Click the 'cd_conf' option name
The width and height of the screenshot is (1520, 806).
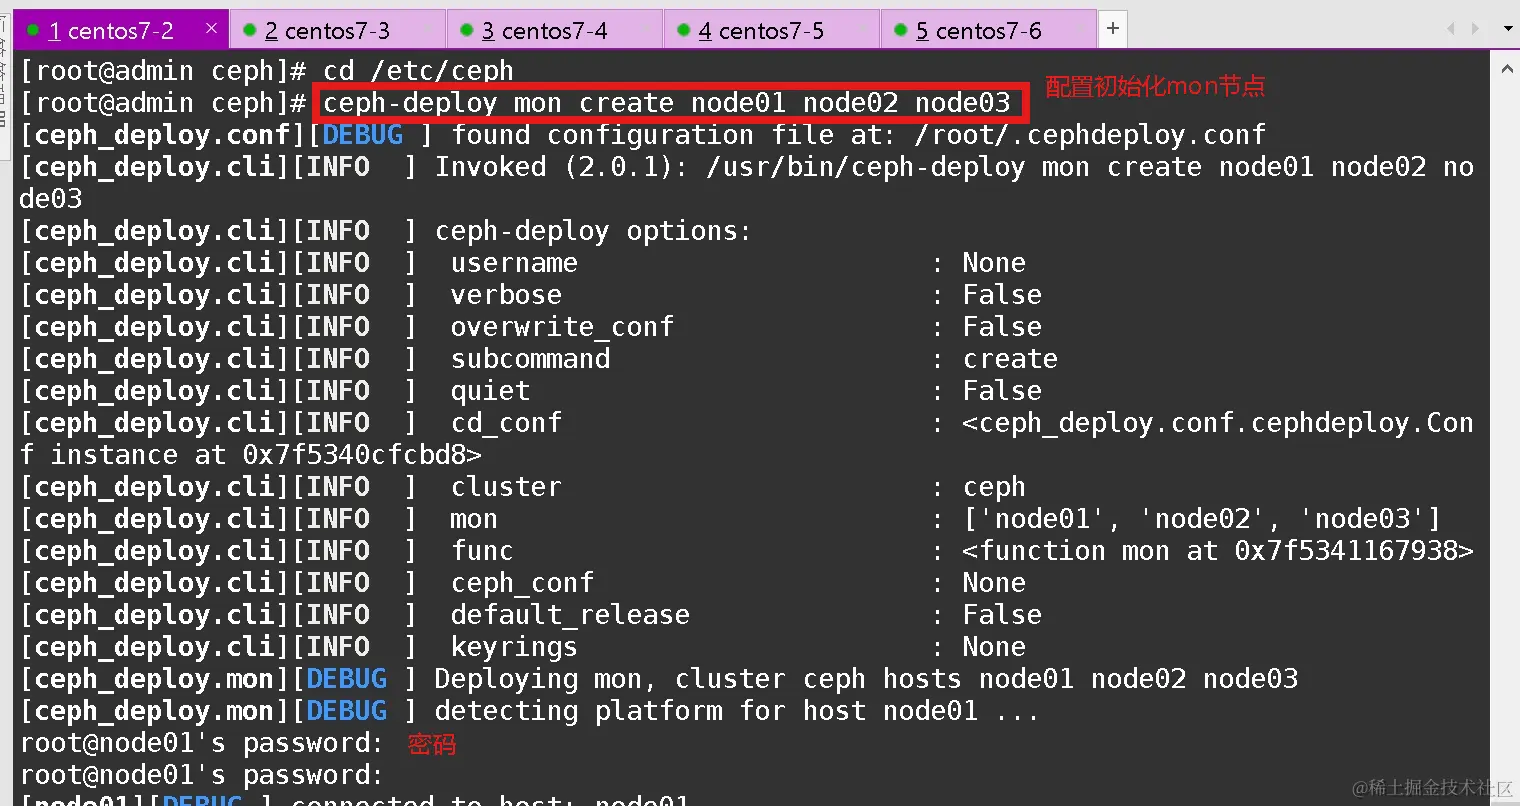coord(506,423)
